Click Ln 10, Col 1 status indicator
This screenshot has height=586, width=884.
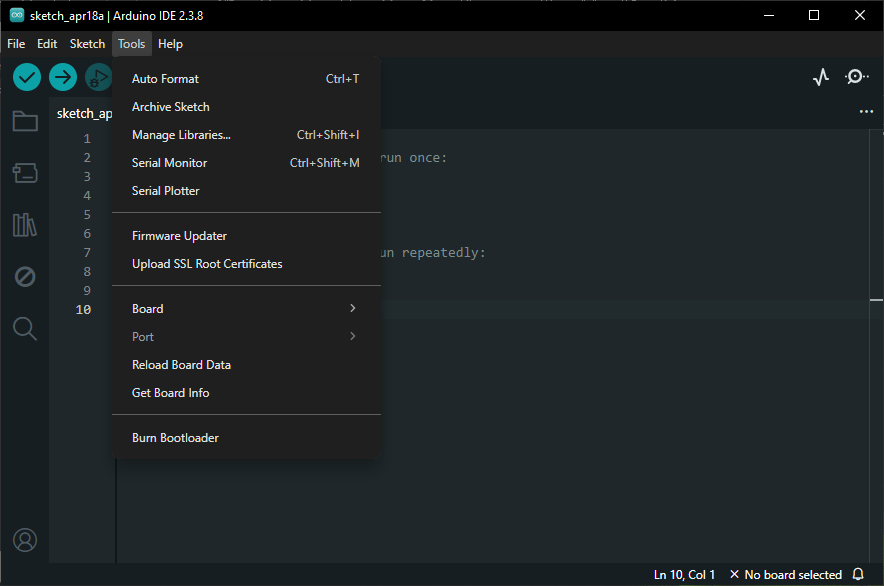[684, 575]
